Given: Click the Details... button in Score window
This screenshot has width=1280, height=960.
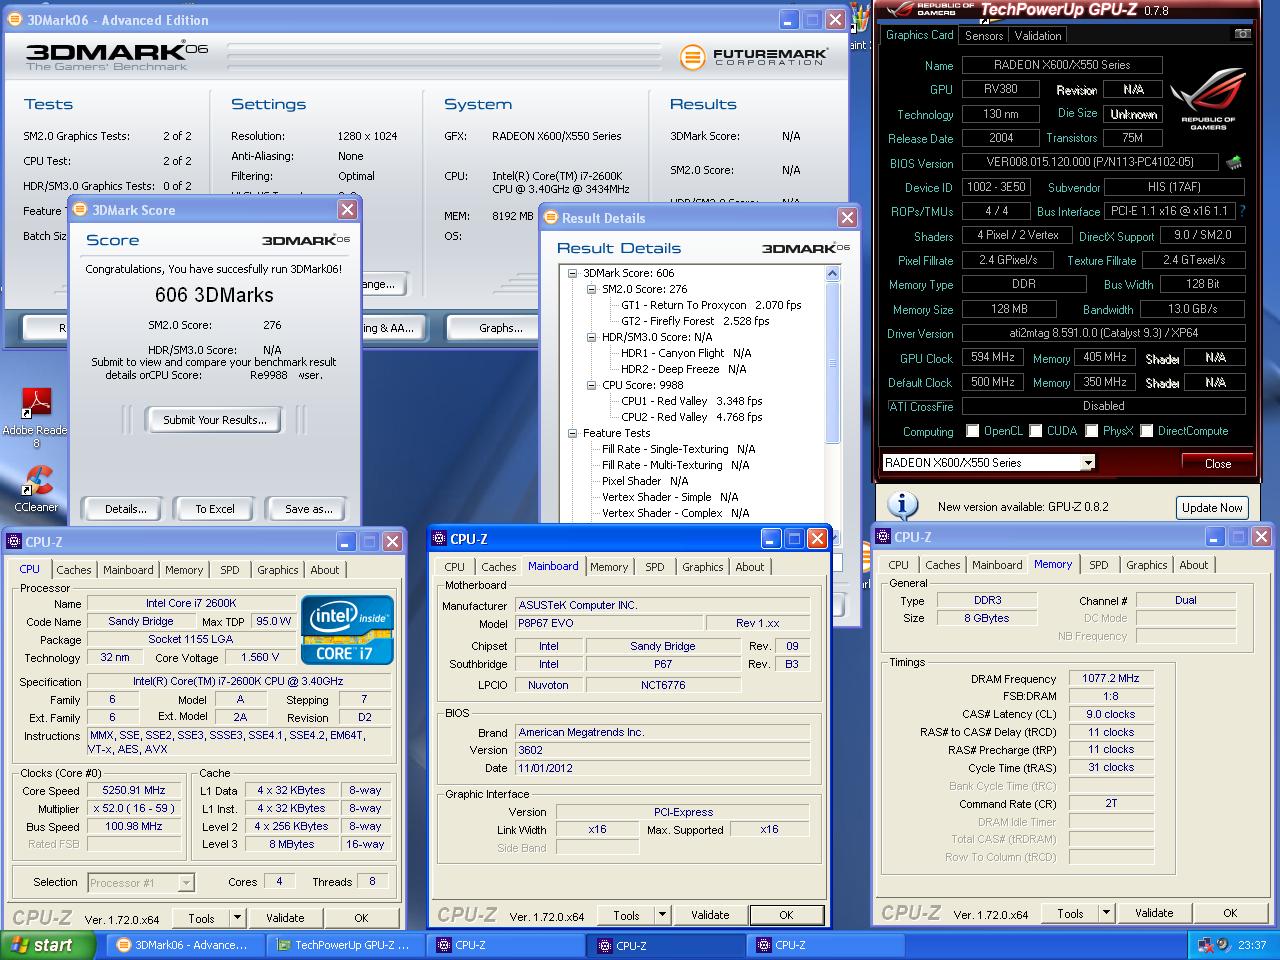Looking at the screenshot, I should (x=126, y=509).
